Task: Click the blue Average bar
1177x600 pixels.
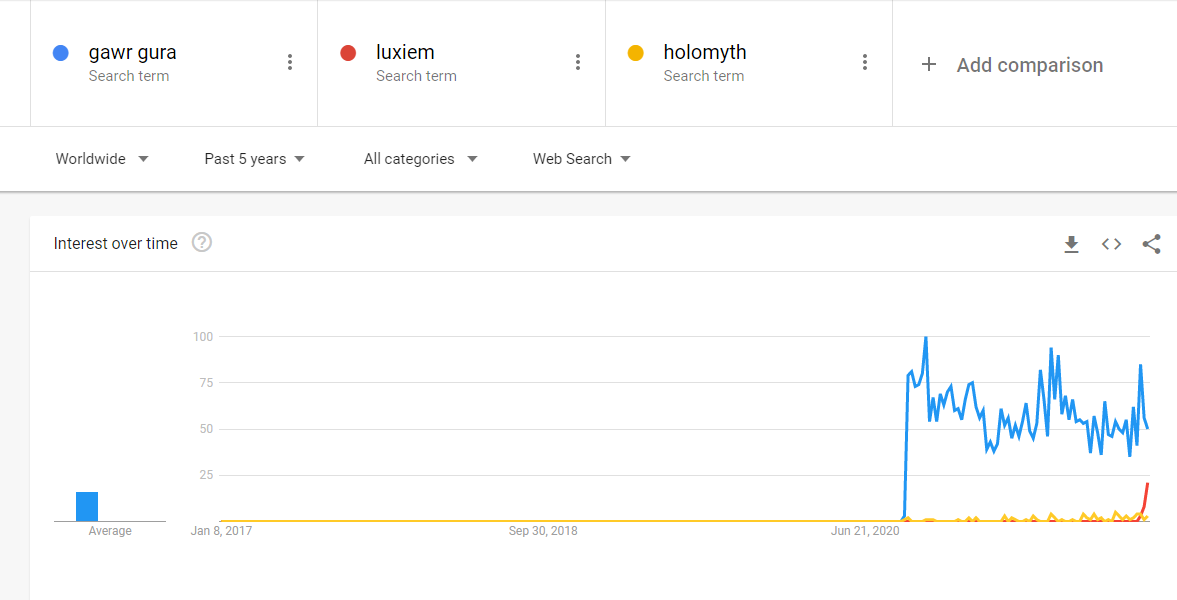Action: 87,506
